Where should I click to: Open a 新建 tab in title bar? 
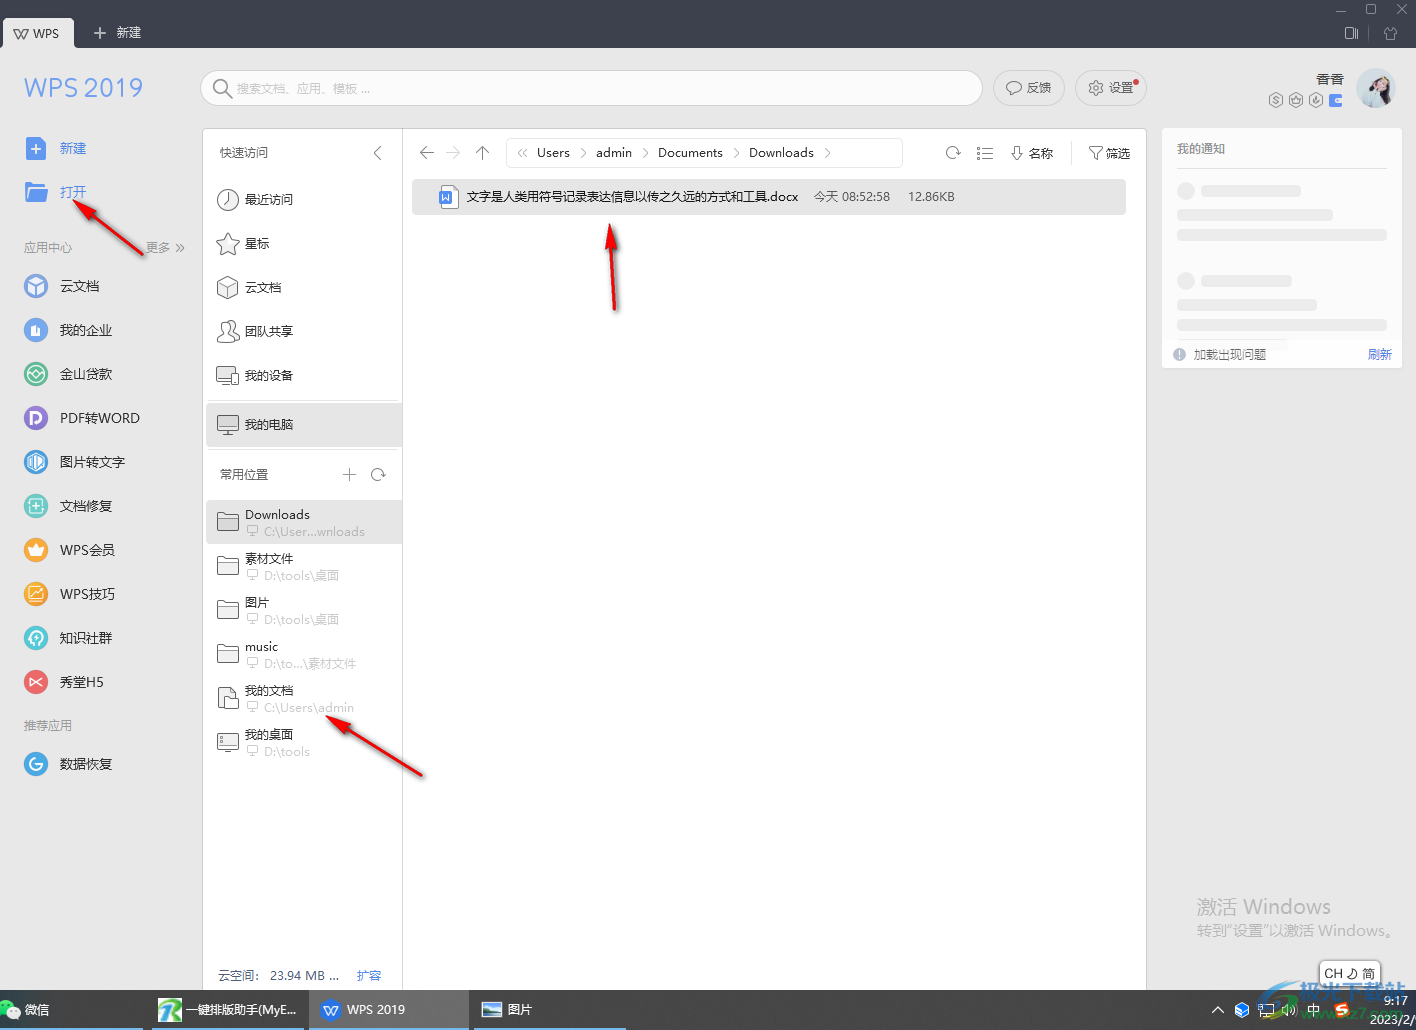click(x=117, y=33)
